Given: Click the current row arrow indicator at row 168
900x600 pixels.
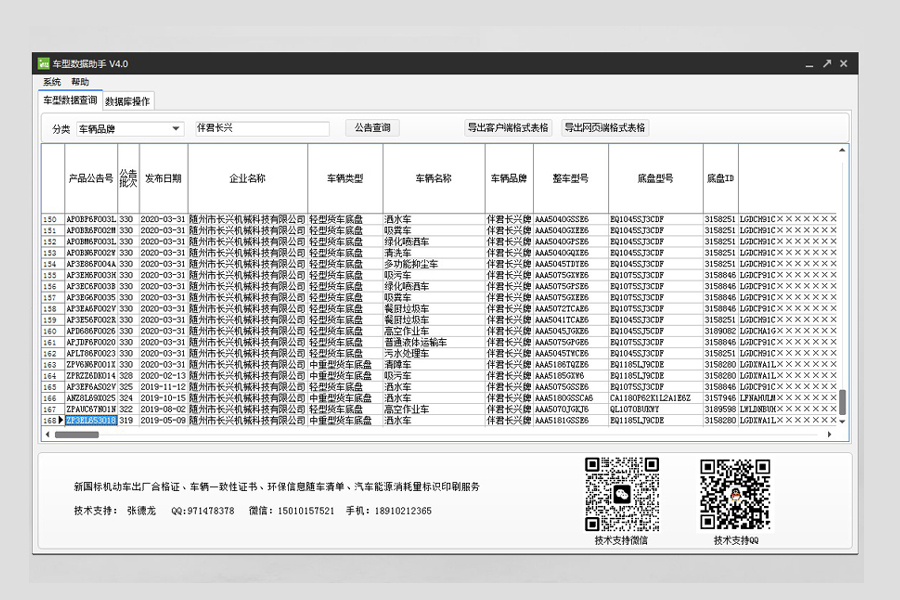Looking at the screenshot, I should tap(60, 421).
